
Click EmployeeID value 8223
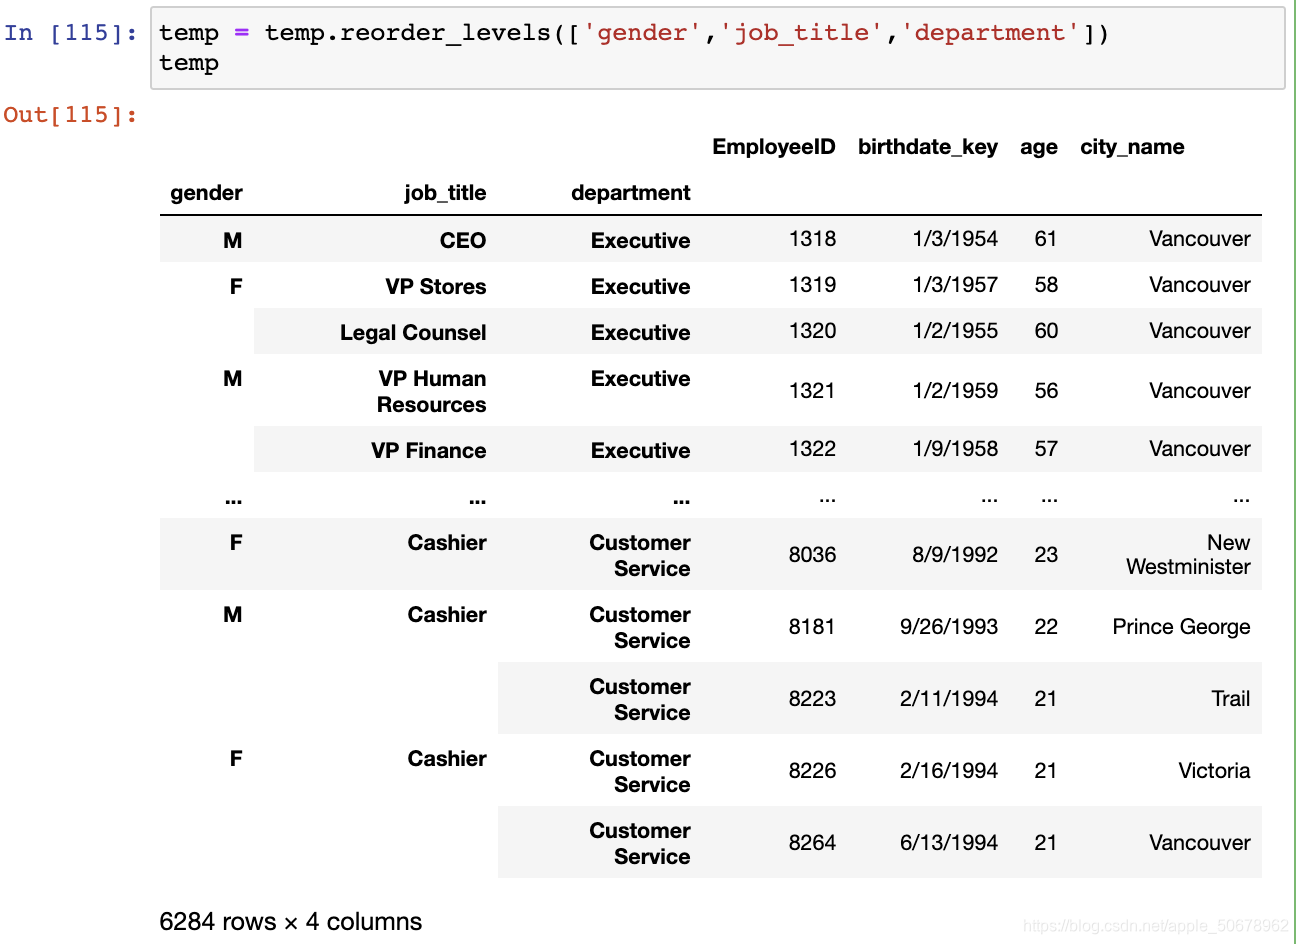click(x=812, y=699)
